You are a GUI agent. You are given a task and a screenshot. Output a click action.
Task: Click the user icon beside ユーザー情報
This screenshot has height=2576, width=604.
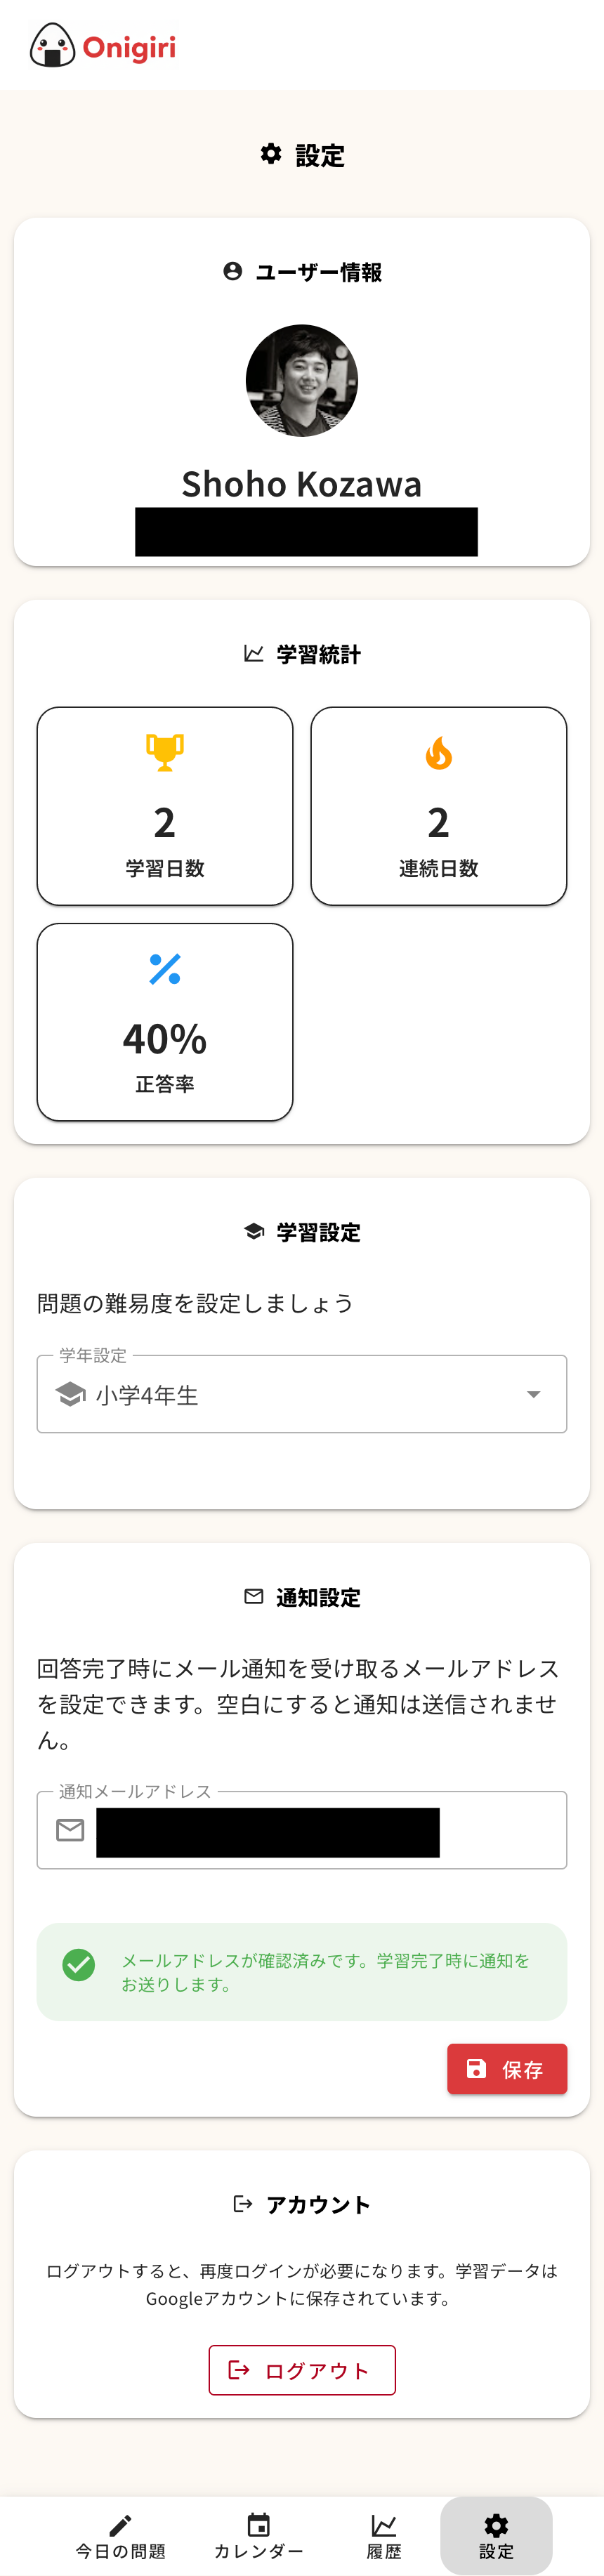[x=233, y=271]
